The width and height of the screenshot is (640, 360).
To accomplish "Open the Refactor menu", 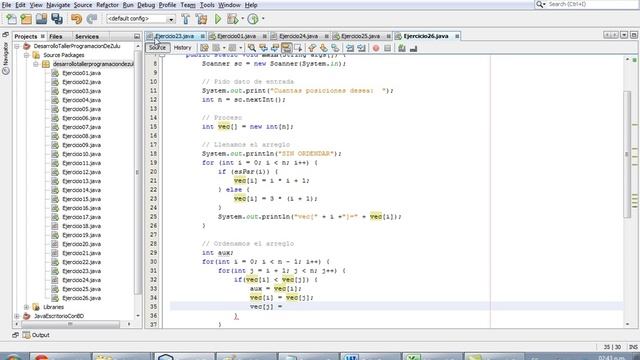I will pyautogui.click(x=107, y=5).
